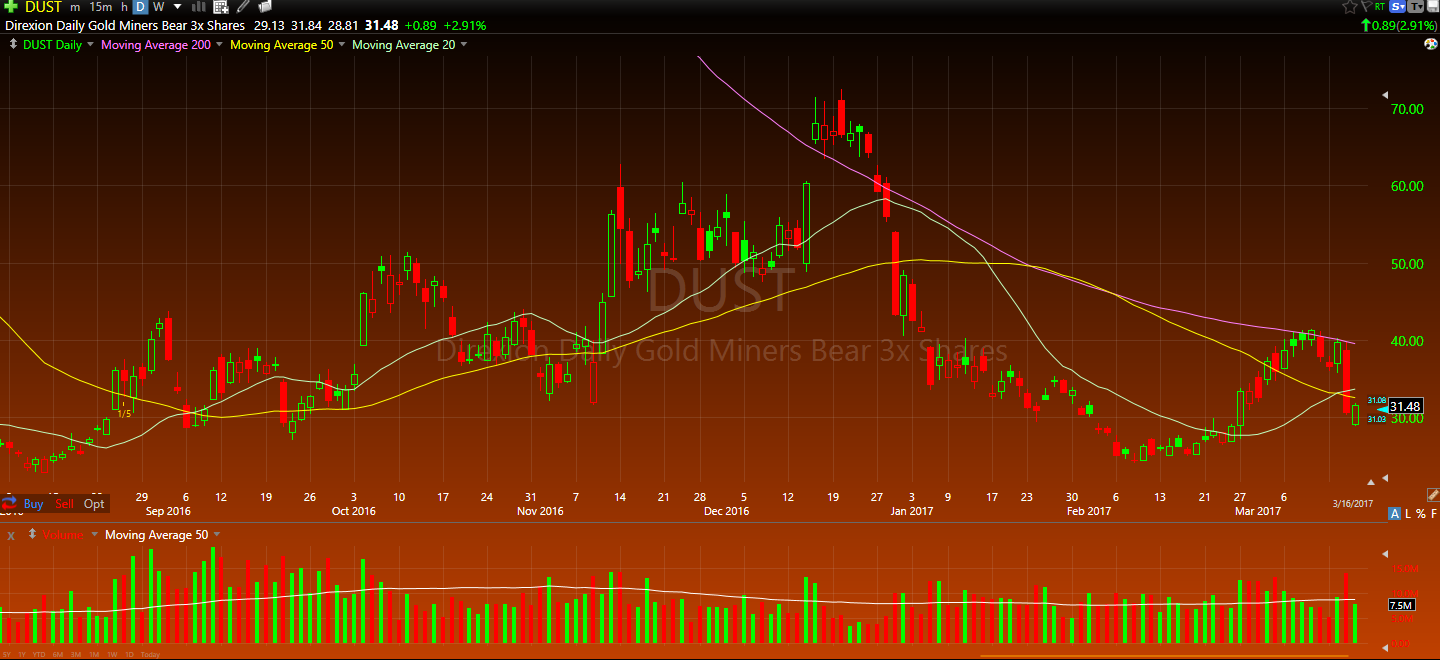Close the Volume pane with x
Screen dimensions: 1440x660
[11, 535]
